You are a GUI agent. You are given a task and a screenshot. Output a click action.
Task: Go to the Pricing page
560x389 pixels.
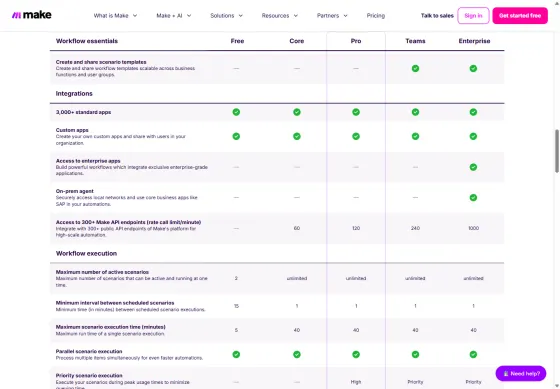point(376,16)
